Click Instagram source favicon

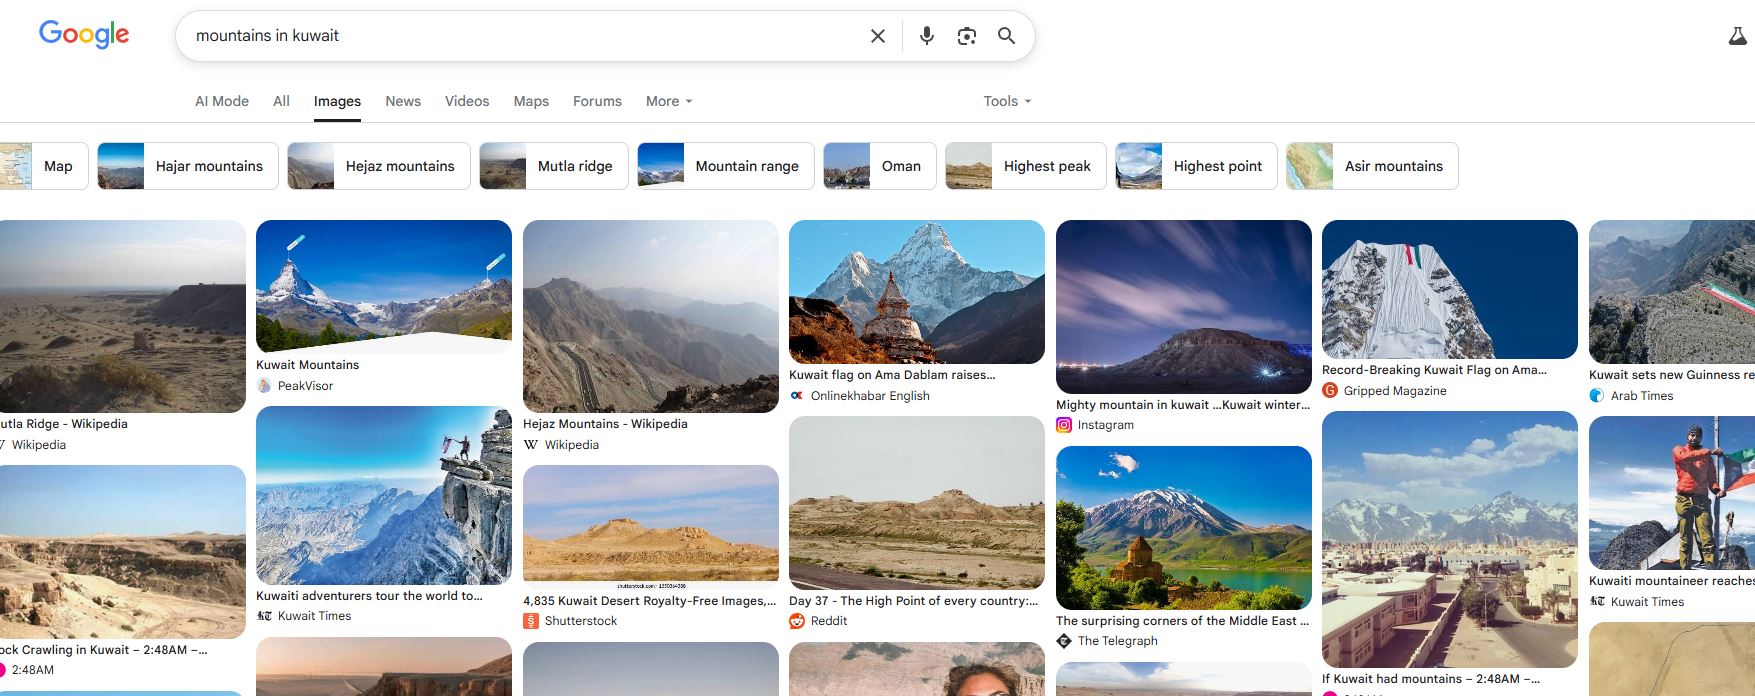tap(1064, 424)
